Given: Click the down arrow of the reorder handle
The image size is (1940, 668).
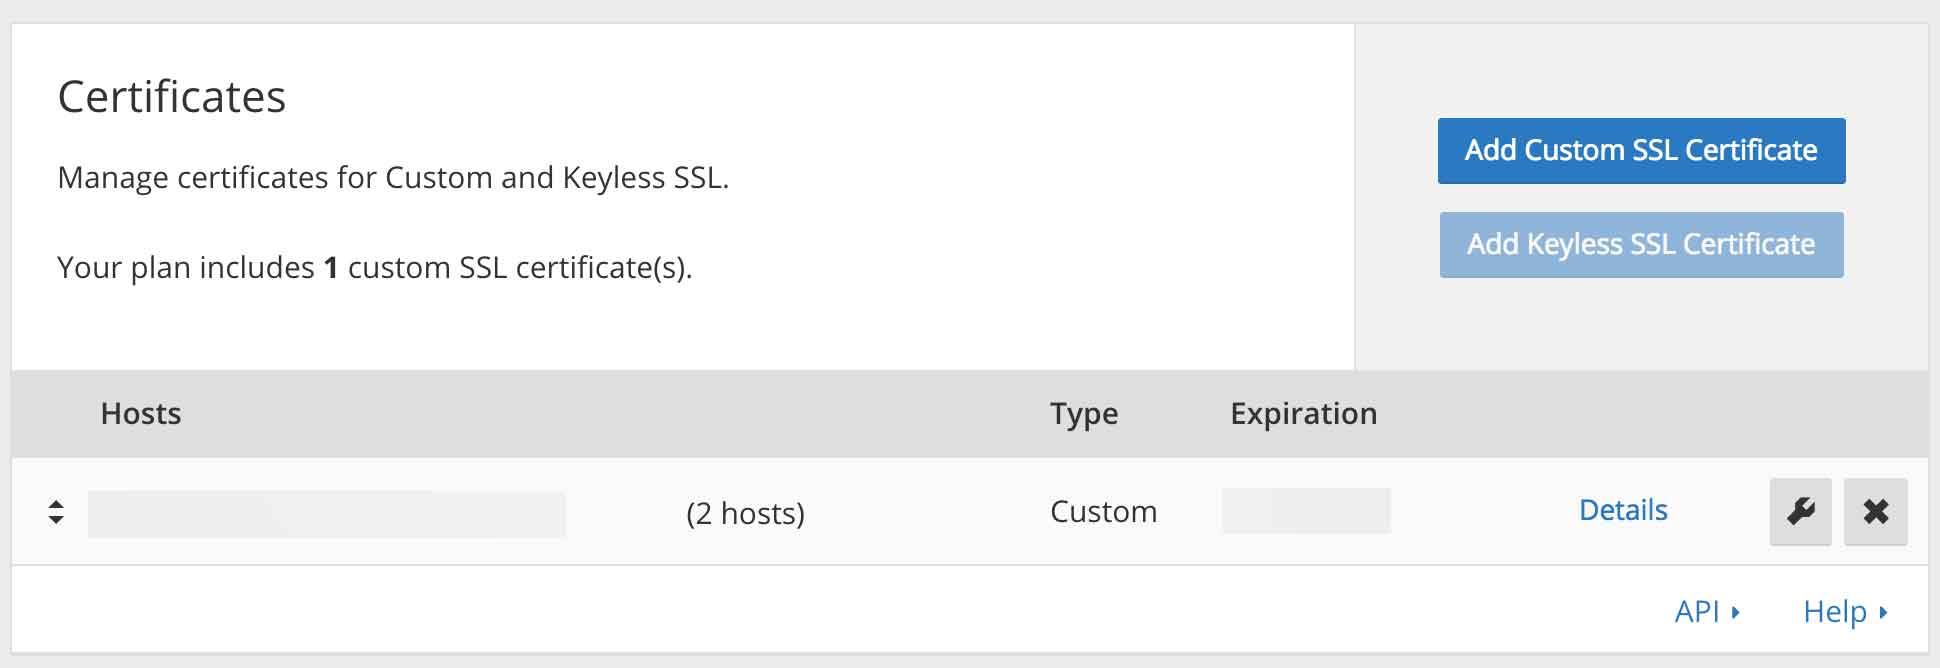Looking at the screenshot, I should tap(56, 519).
